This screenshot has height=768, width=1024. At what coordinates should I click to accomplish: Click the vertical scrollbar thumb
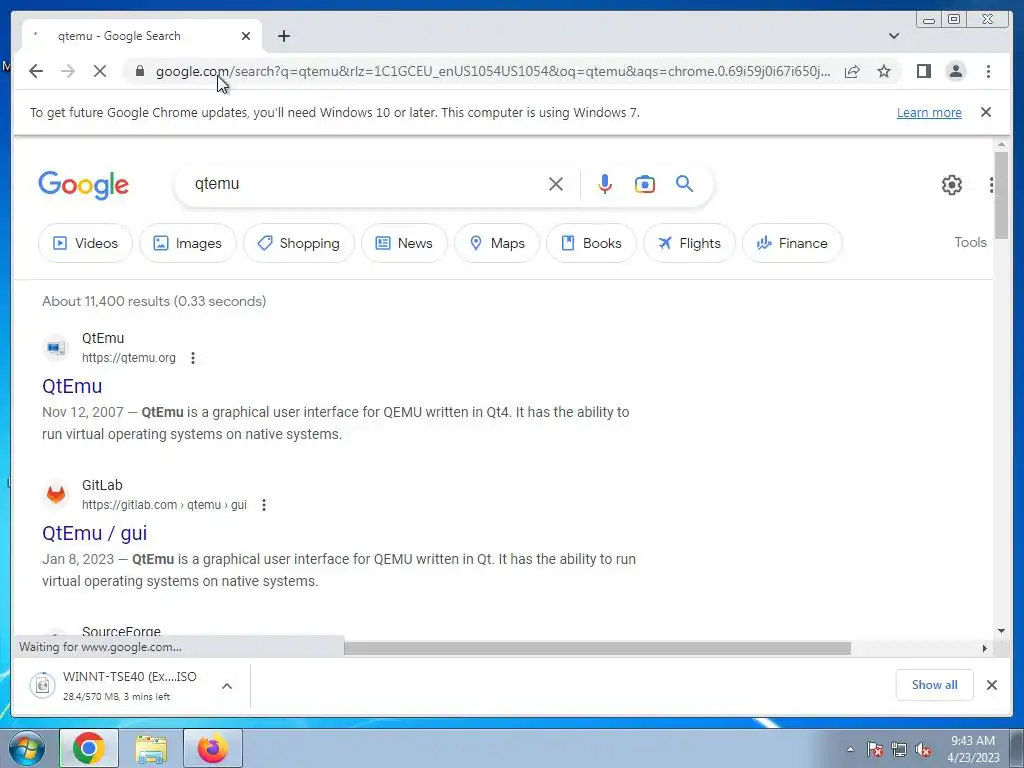1001,195
